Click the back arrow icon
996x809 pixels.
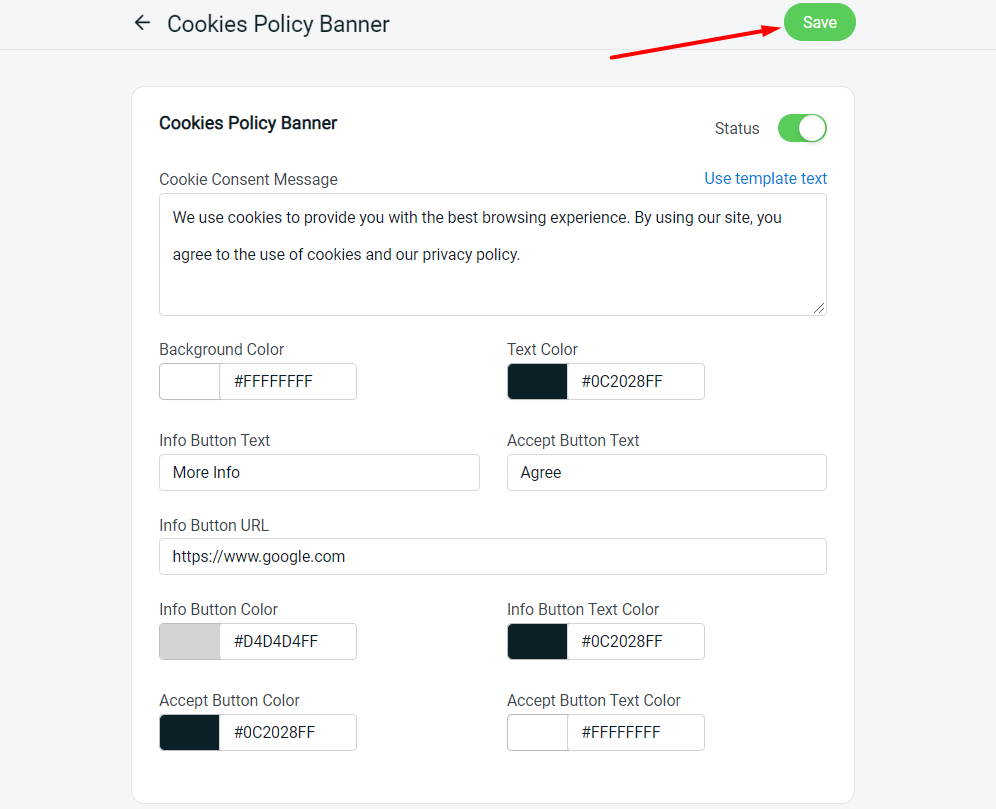142,23
